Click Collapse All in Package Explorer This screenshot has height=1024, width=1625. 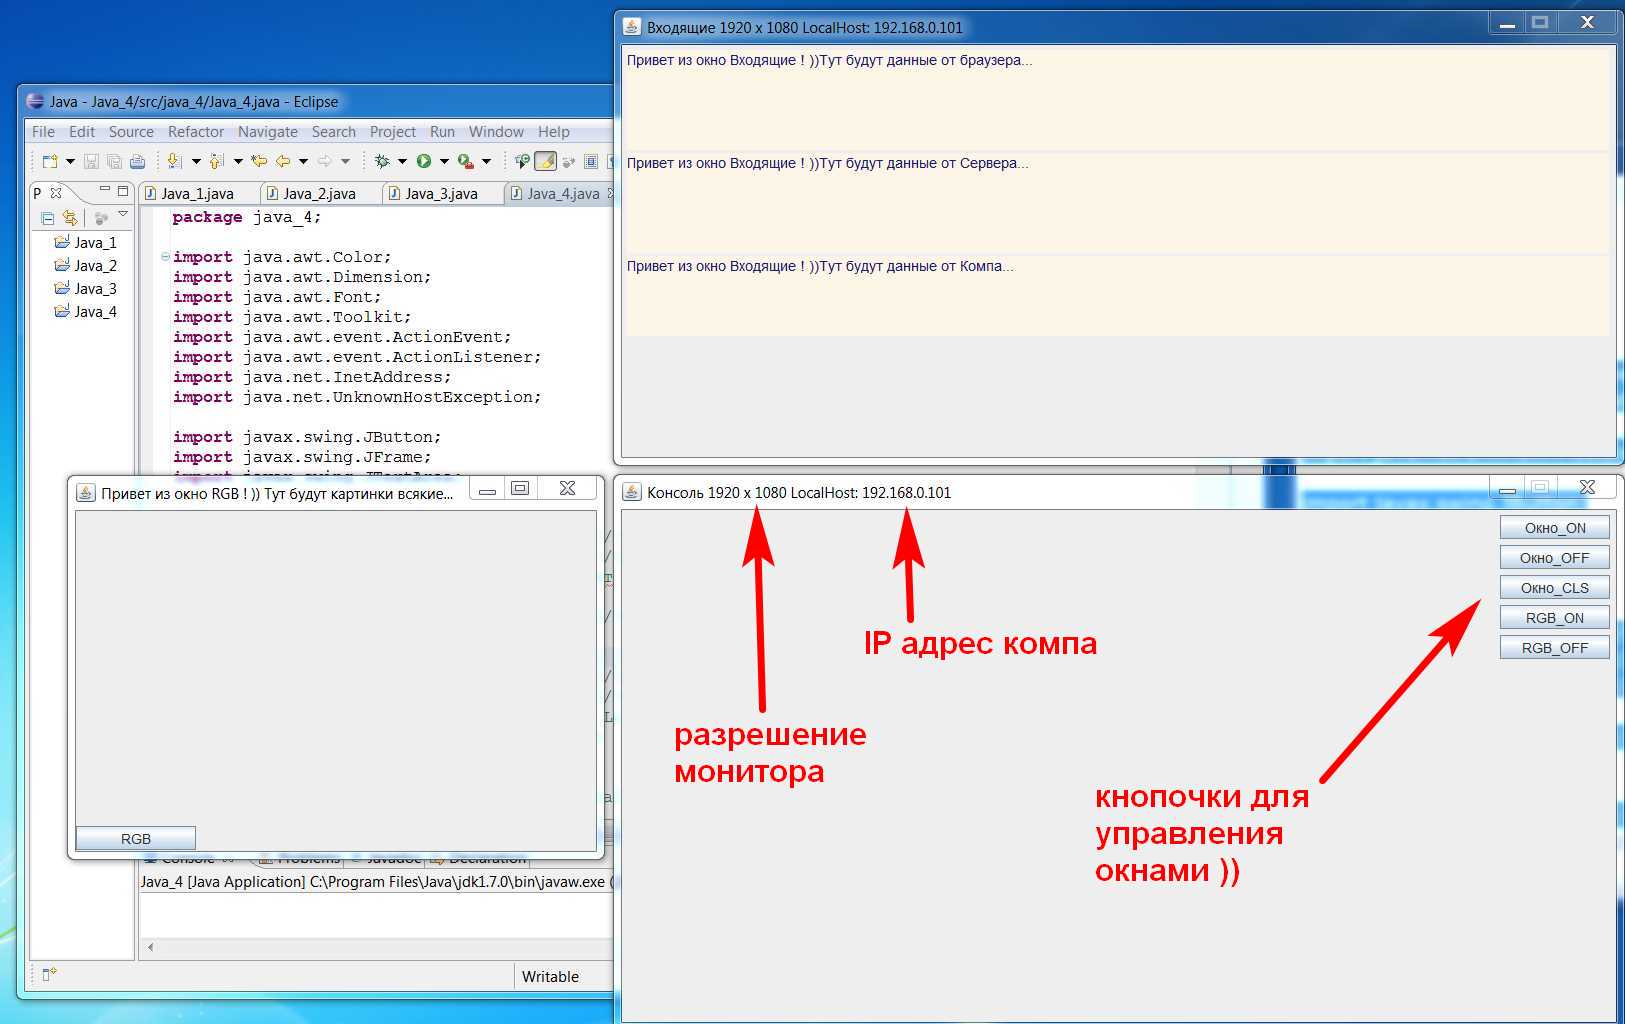47,218
